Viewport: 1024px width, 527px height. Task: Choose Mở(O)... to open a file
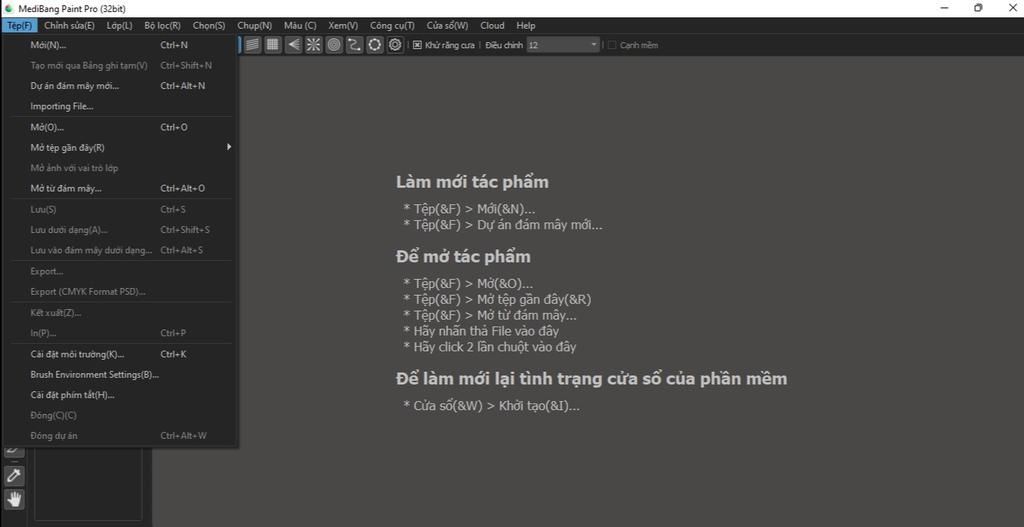(121, 127)
